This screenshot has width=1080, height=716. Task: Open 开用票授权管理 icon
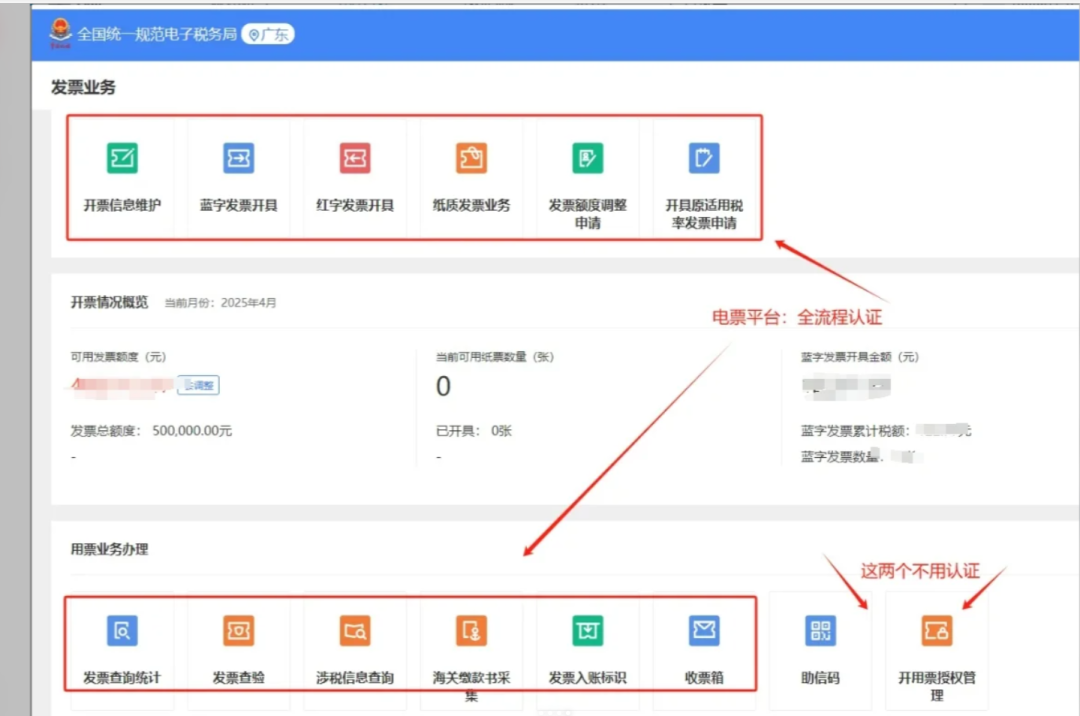(x=937, y=631)
